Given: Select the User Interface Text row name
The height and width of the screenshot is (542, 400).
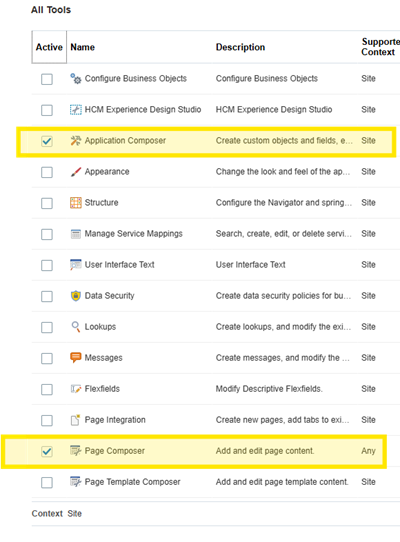Looking at the screenshot, I should tap(120, 265).
